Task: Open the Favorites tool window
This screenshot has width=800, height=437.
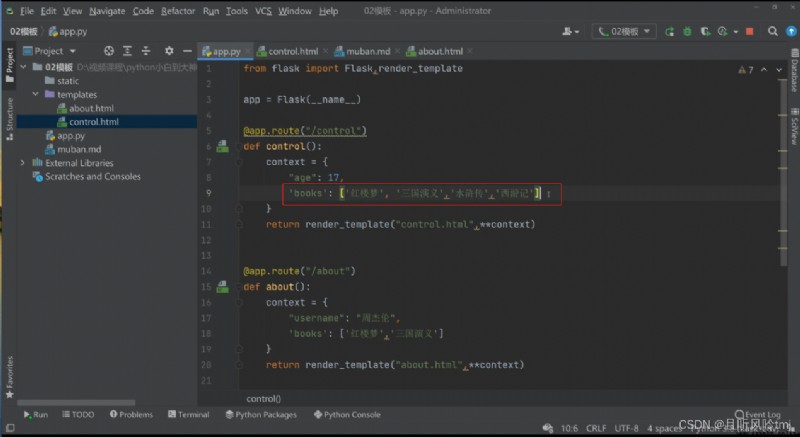Action: [10, 377]
